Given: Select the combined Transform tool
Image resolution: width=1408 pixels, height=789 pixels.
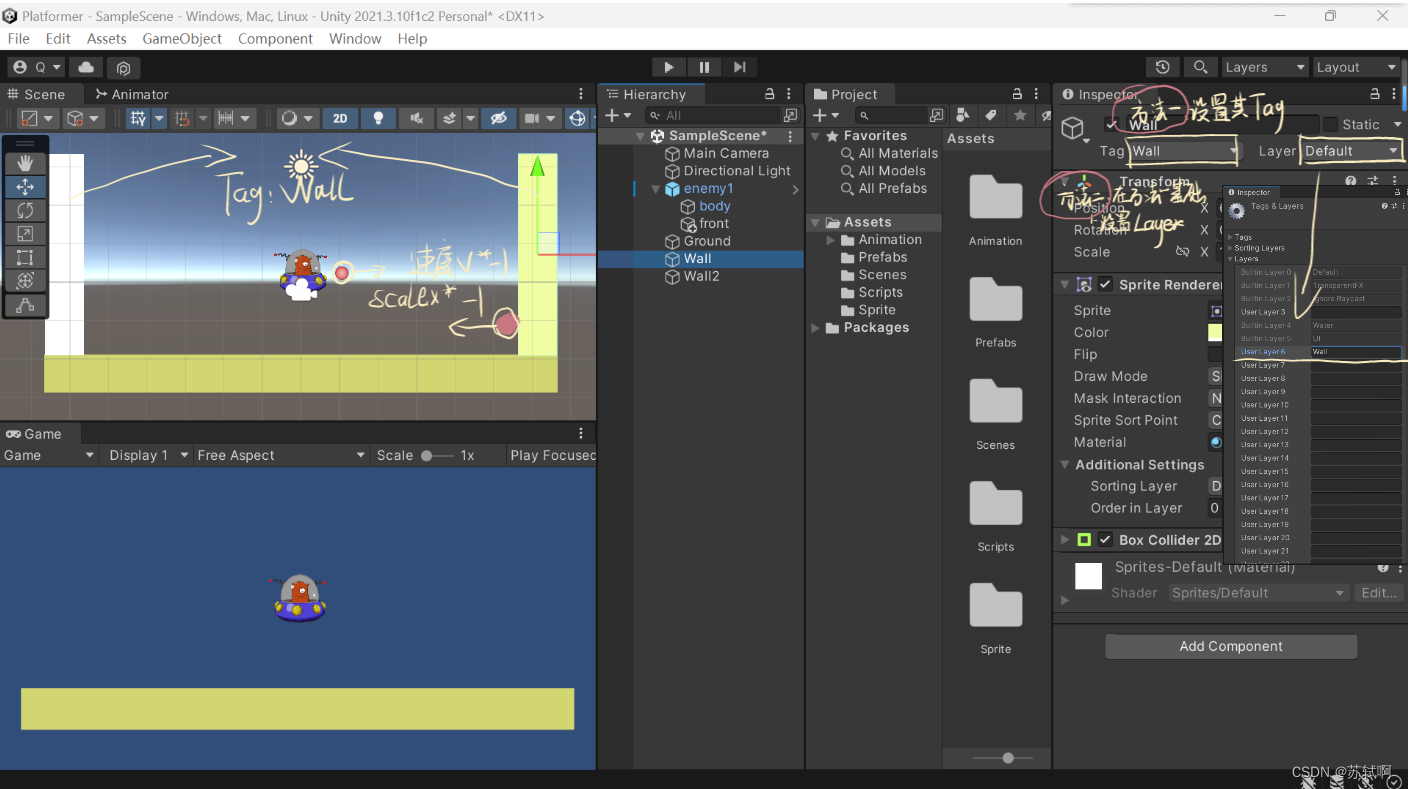Looking at the screenshot, I should coord(25,280).
